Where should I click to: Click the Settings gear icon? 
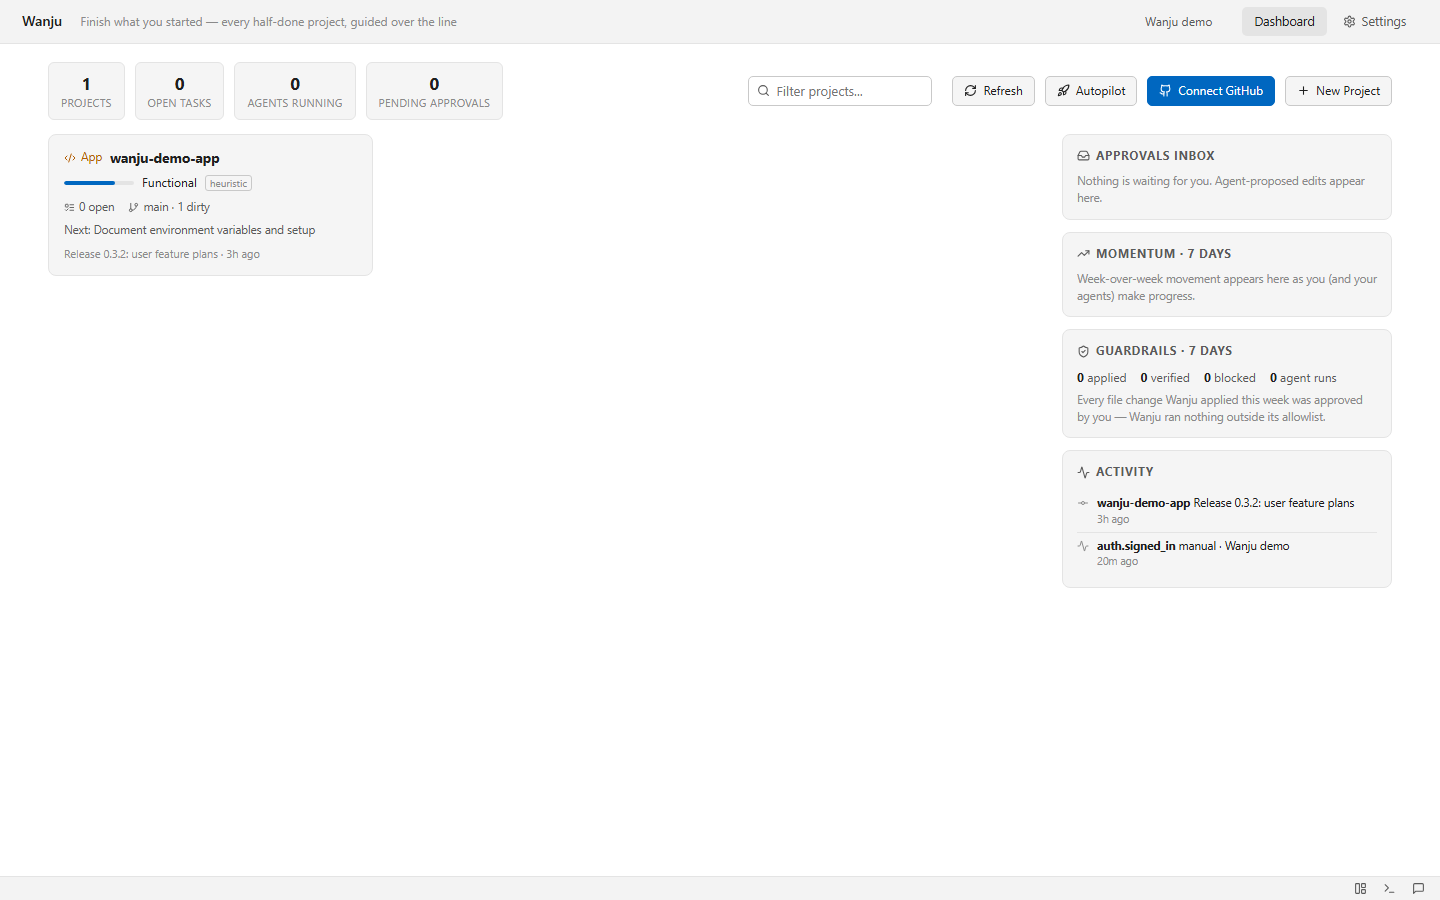click(1349, 22)
